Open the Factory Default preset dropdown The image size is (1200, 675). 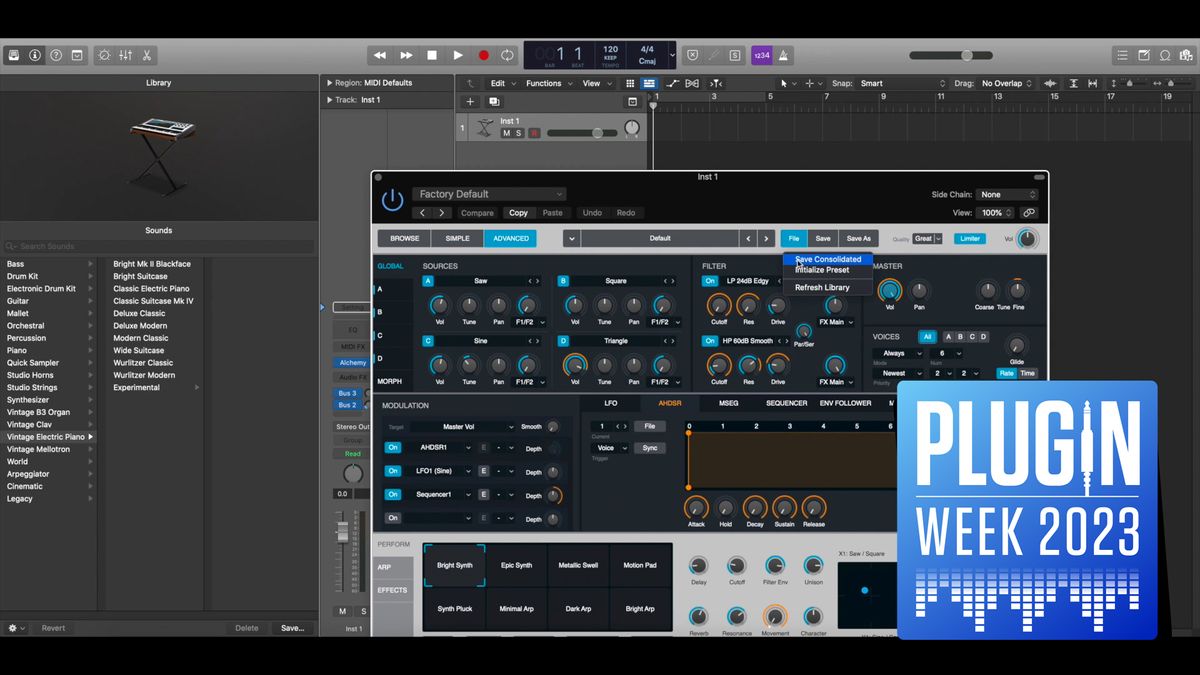[489, 193]
